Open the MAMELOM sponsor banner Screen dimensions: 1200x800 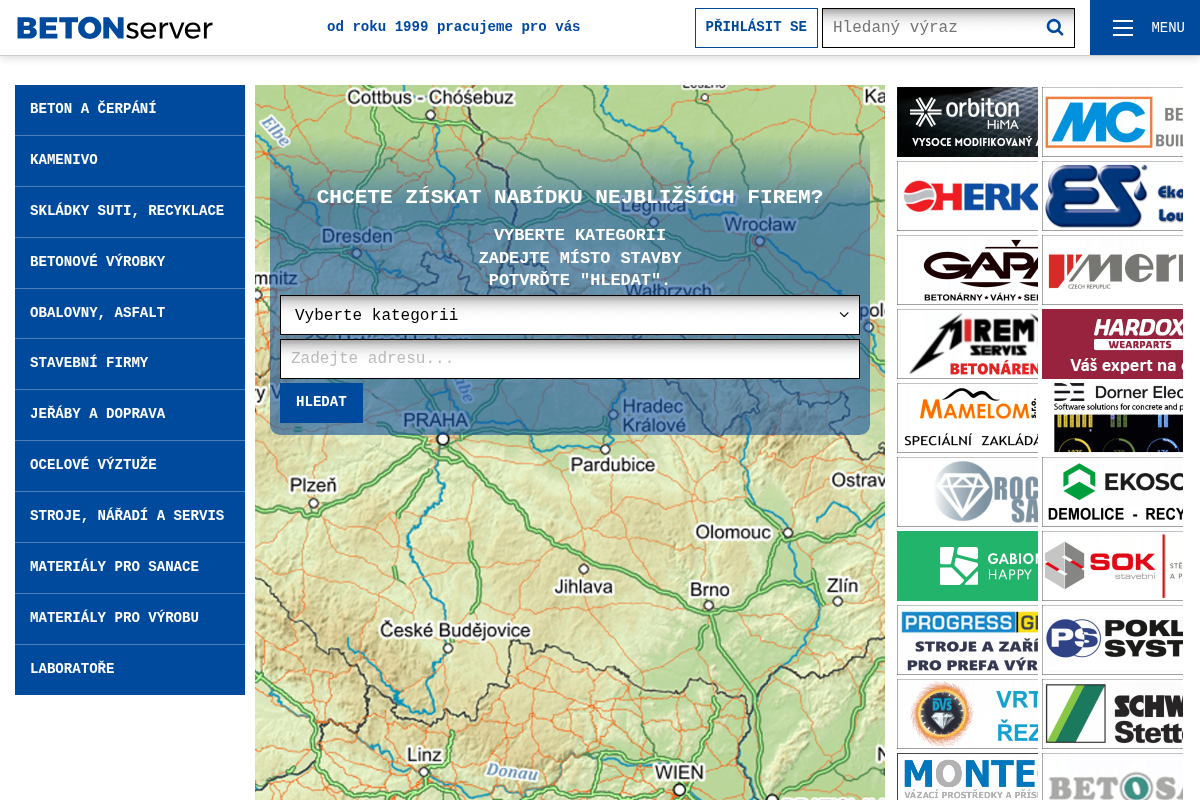pos(967,418)
